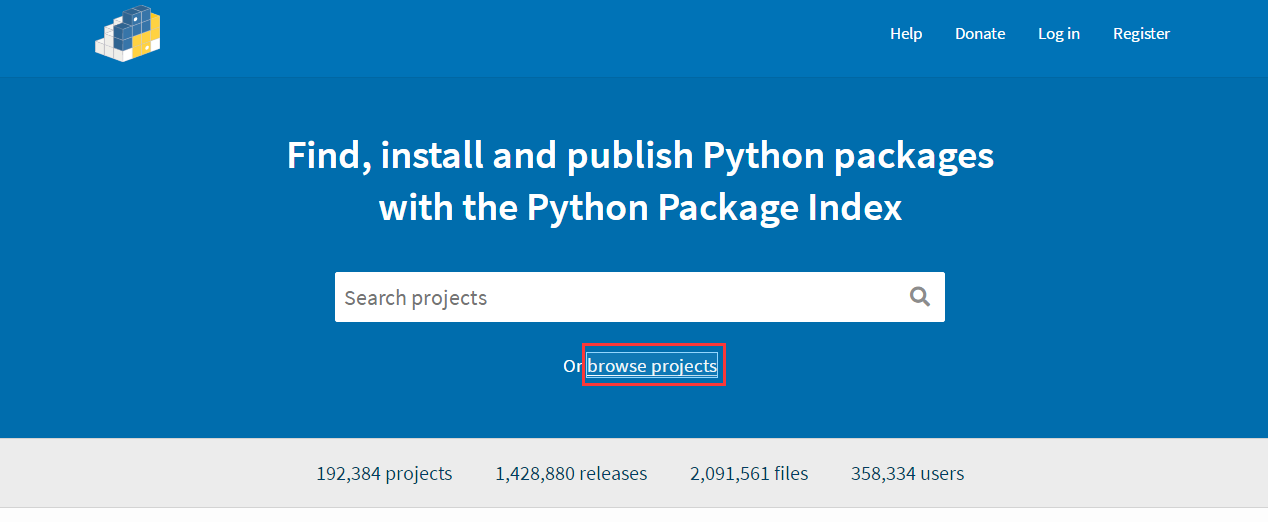Viewport: 1268px width, 522px height.
Task: Go to Log in
Action: pyautogui.click(x=1059, y=34)
